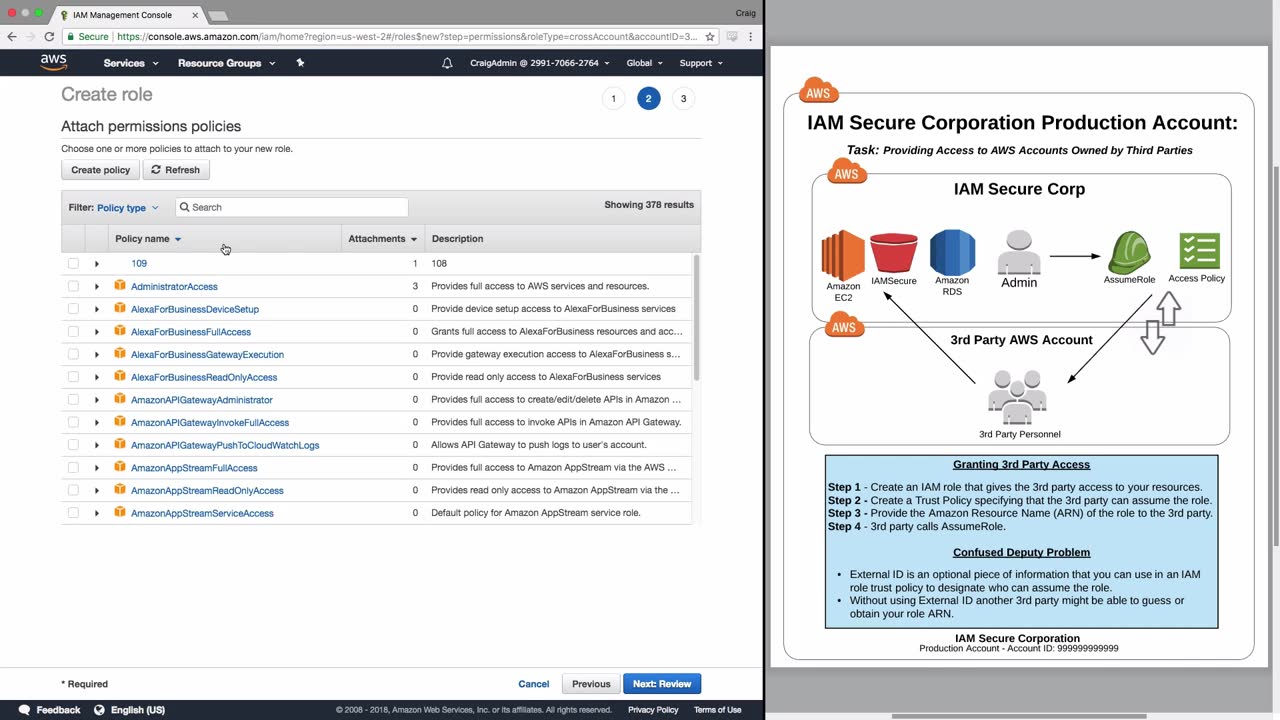The height and width of the screenshot is (720, 1280).
Task: Open notifications via the bell icon
Action: 447,63
